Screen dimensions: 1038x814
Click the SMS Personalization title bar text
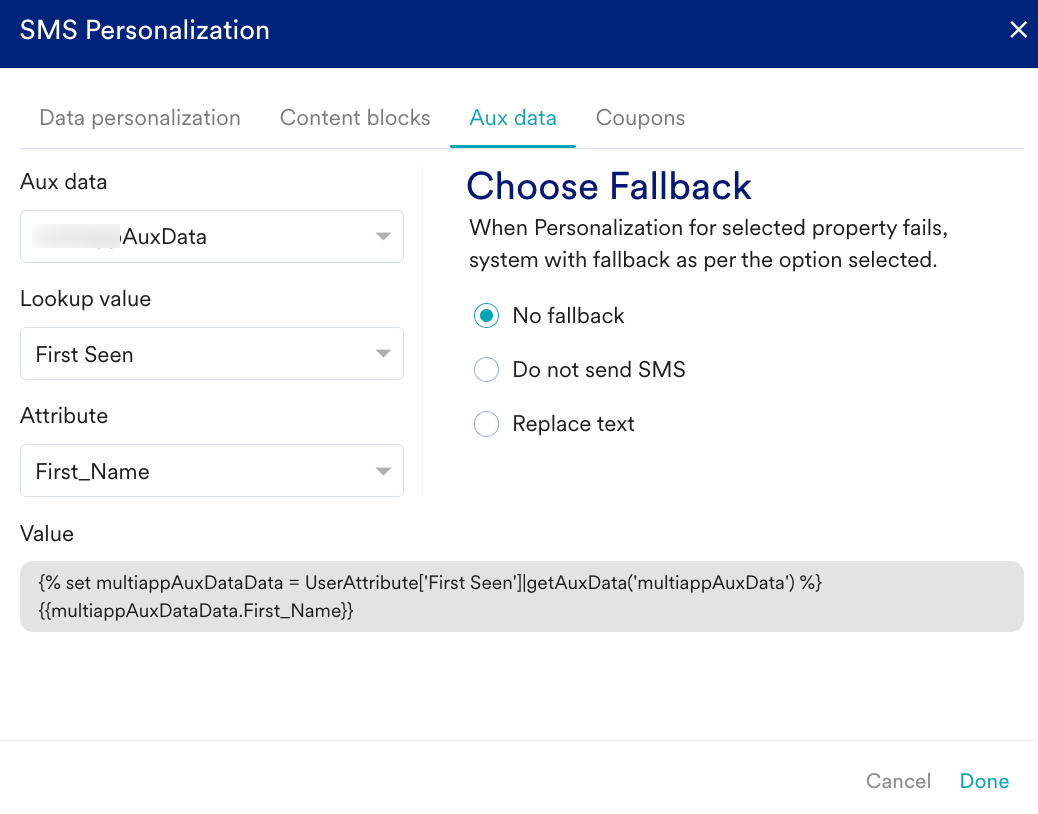pyautogui.click(x=145, y=30)
